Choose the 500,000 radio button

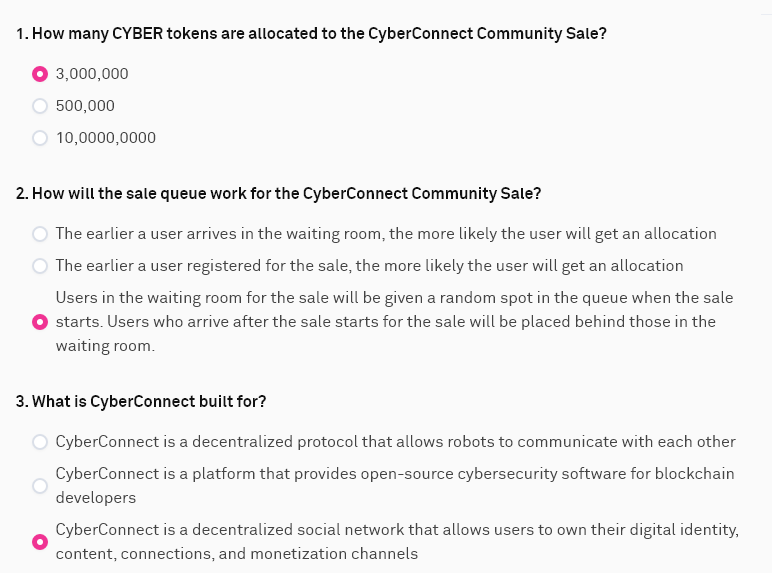(40, 106)
